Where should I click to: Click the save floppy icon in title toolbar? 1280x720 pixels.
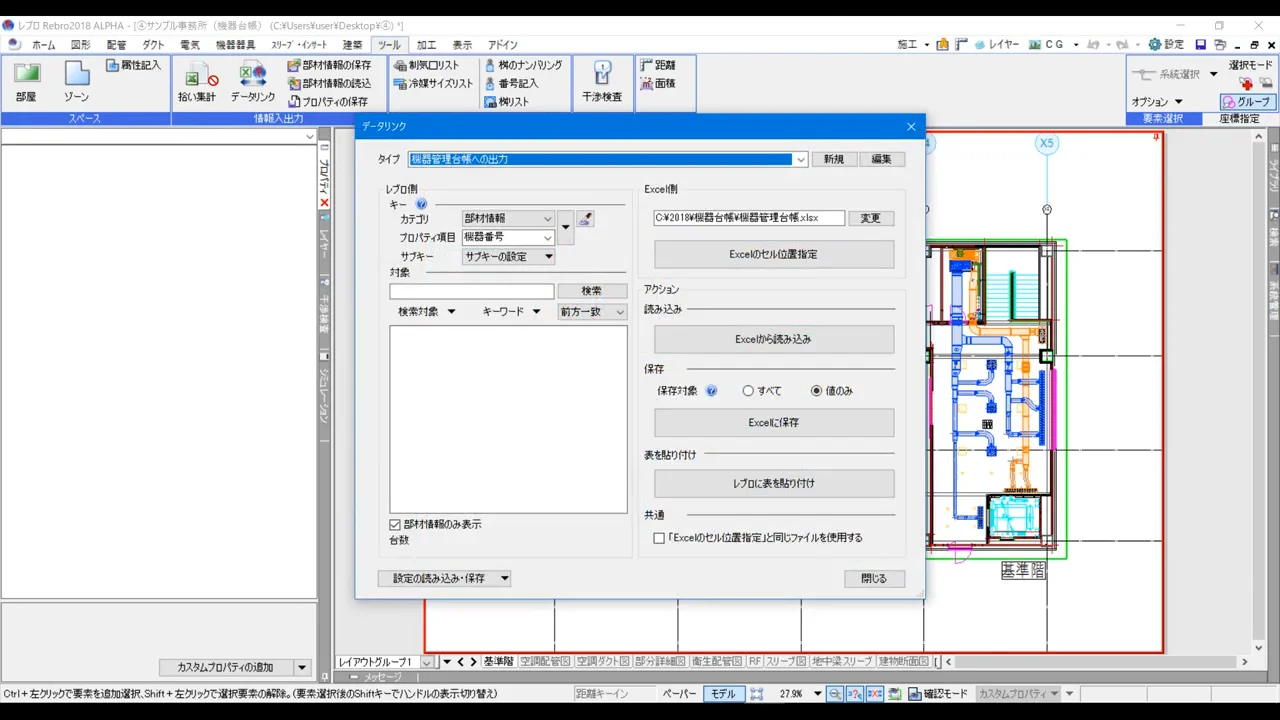pyautogui.click(x=1201, y=45)
